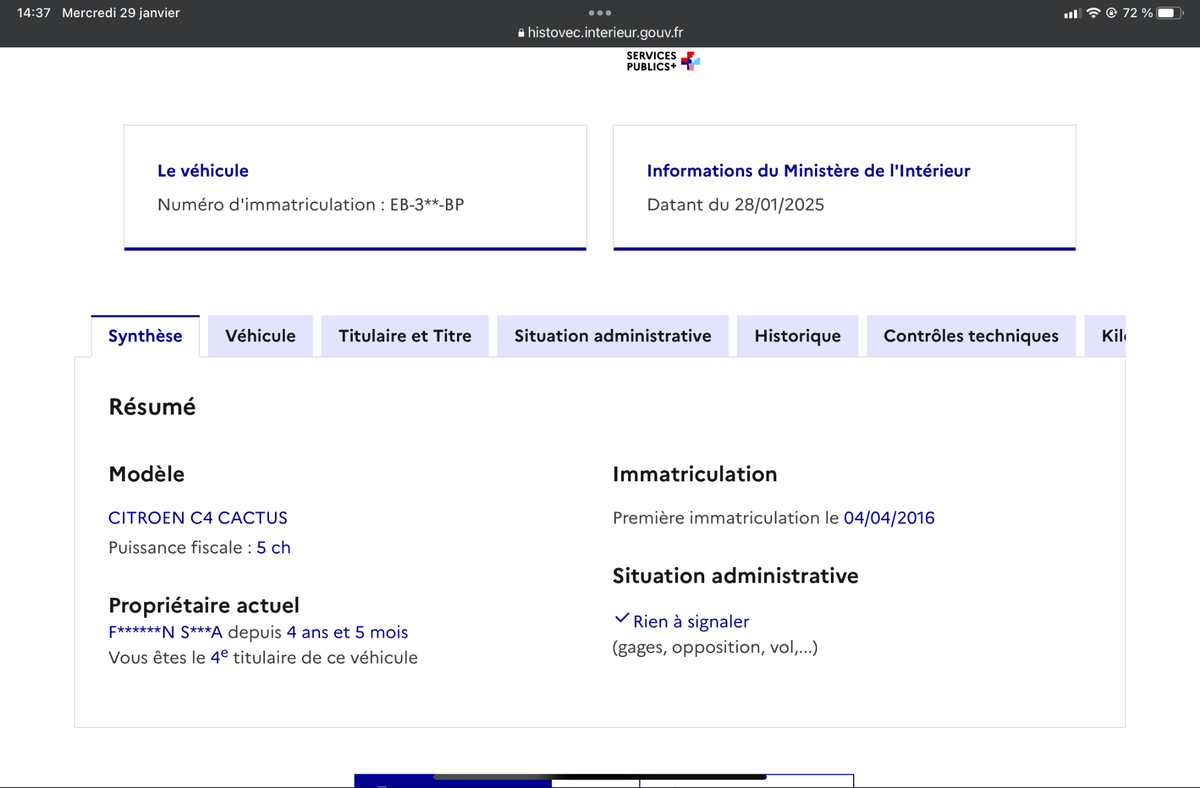Switch to the Titulaire et Titre tab

(404, 335)
